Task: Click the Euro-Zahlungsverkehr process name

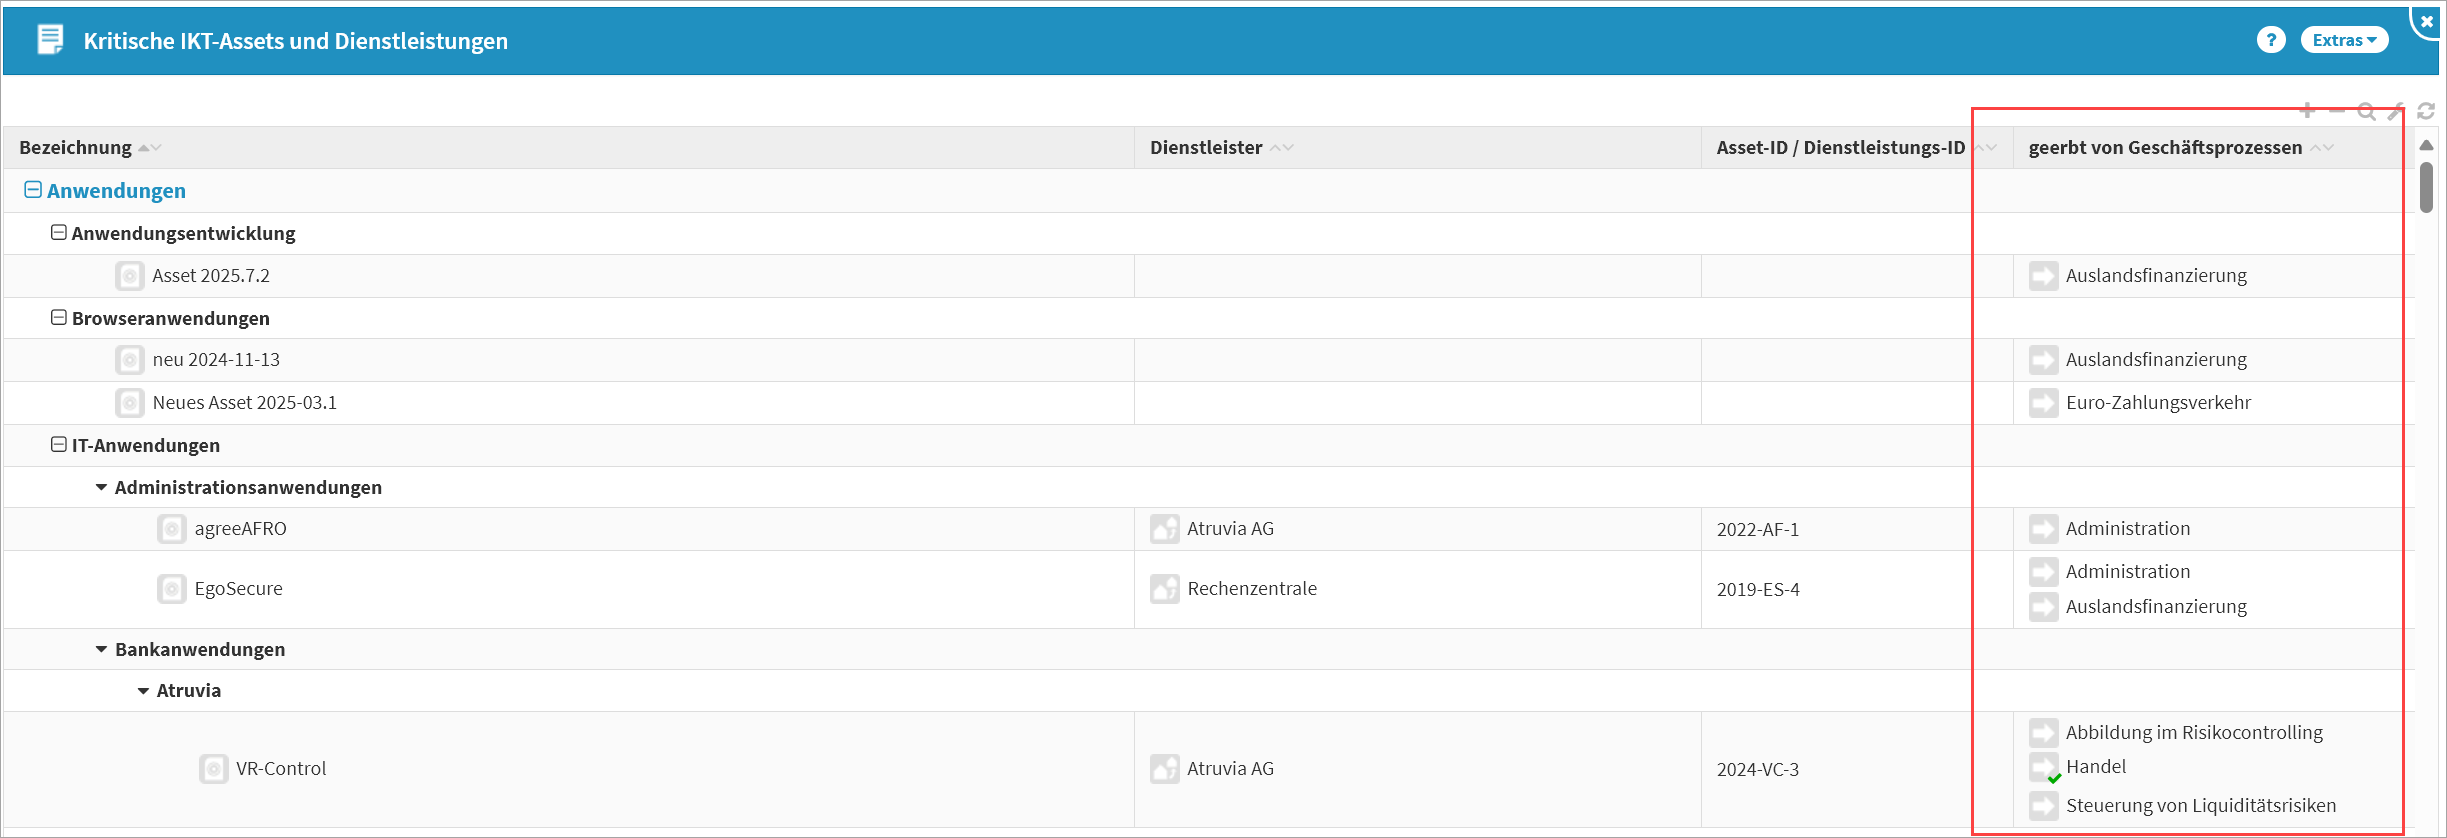Action: click(x=2159, y=403)
